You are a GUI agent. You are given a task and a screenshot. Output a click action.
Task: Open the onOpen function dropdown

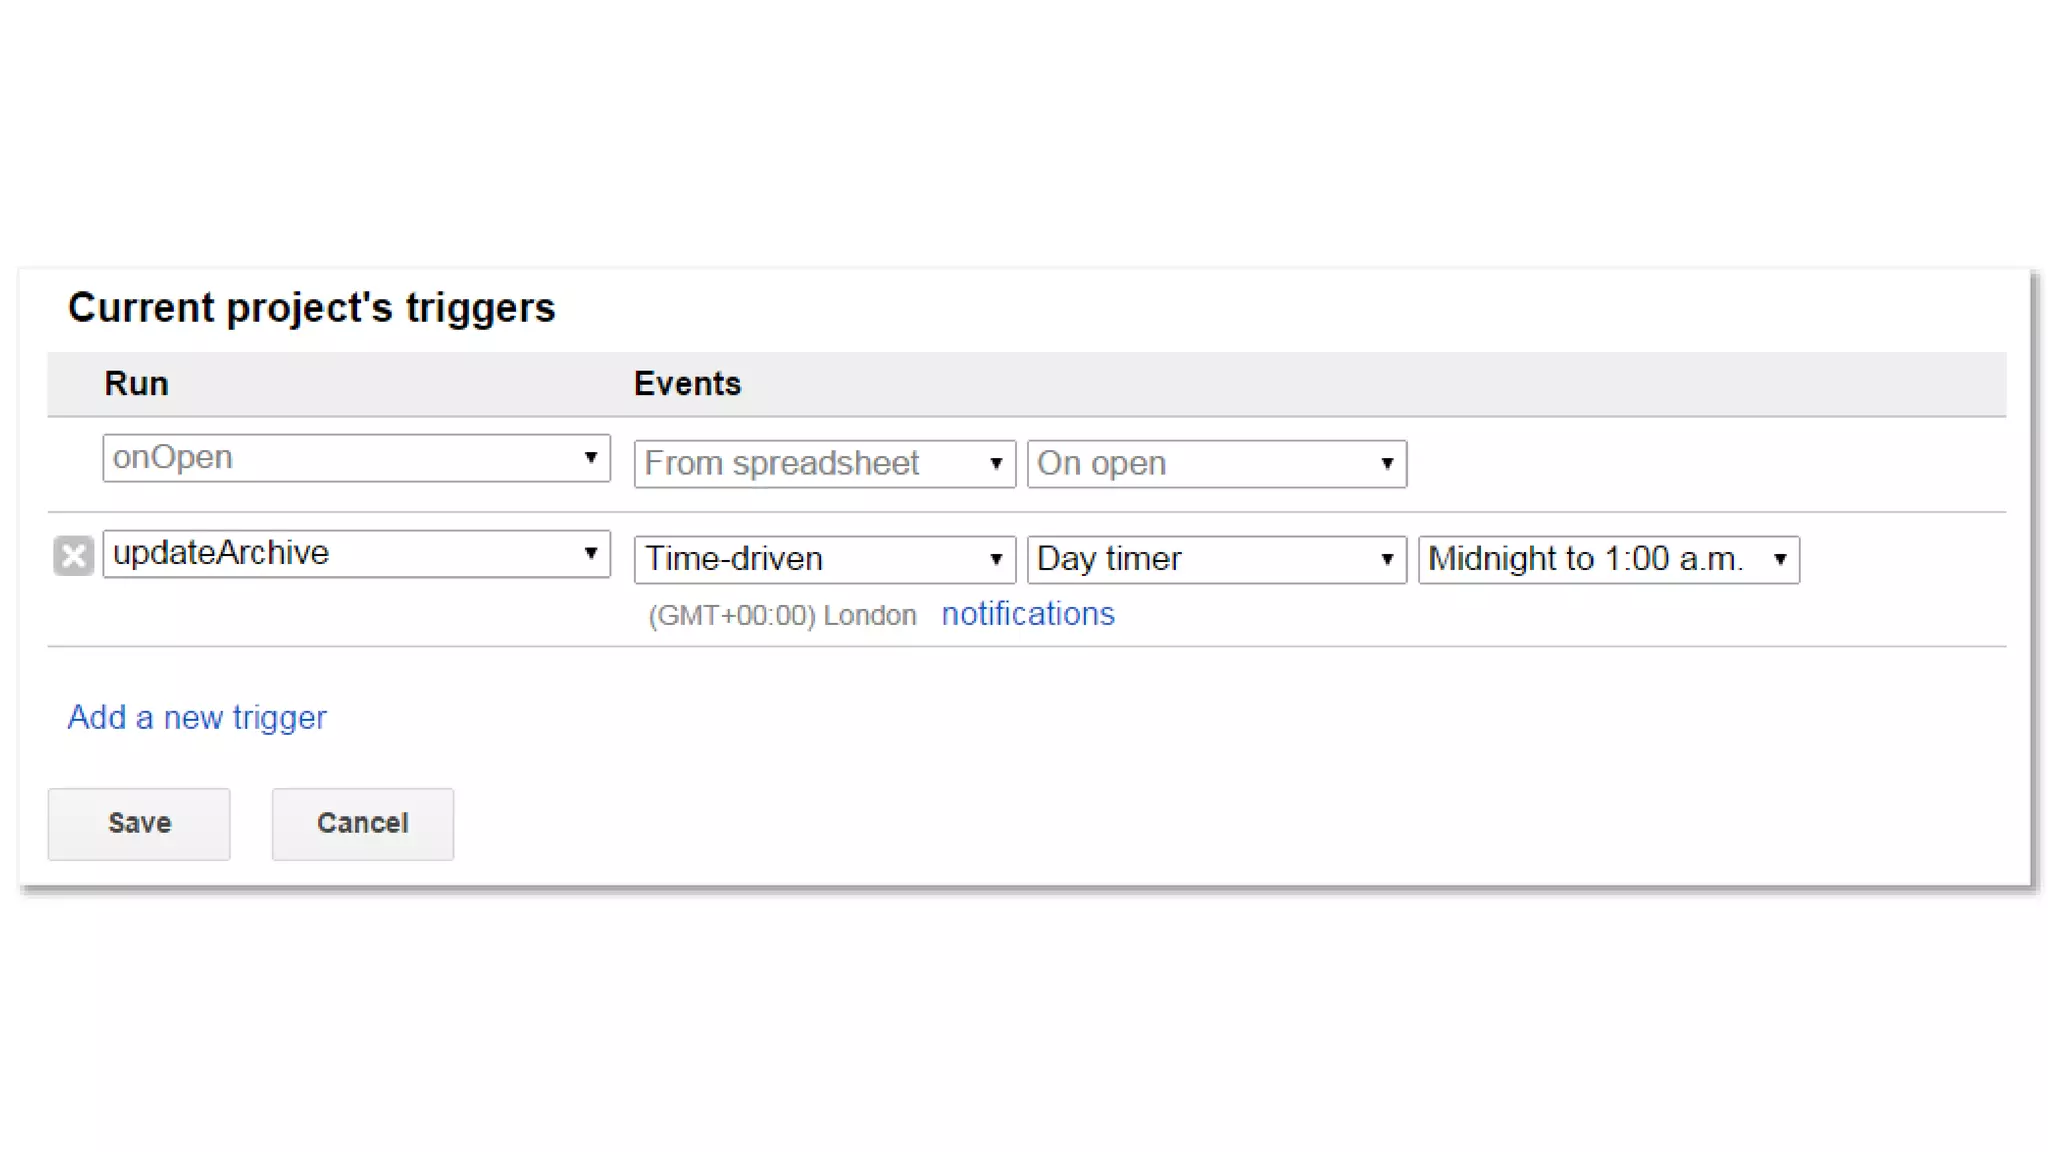tap(355, 458)
